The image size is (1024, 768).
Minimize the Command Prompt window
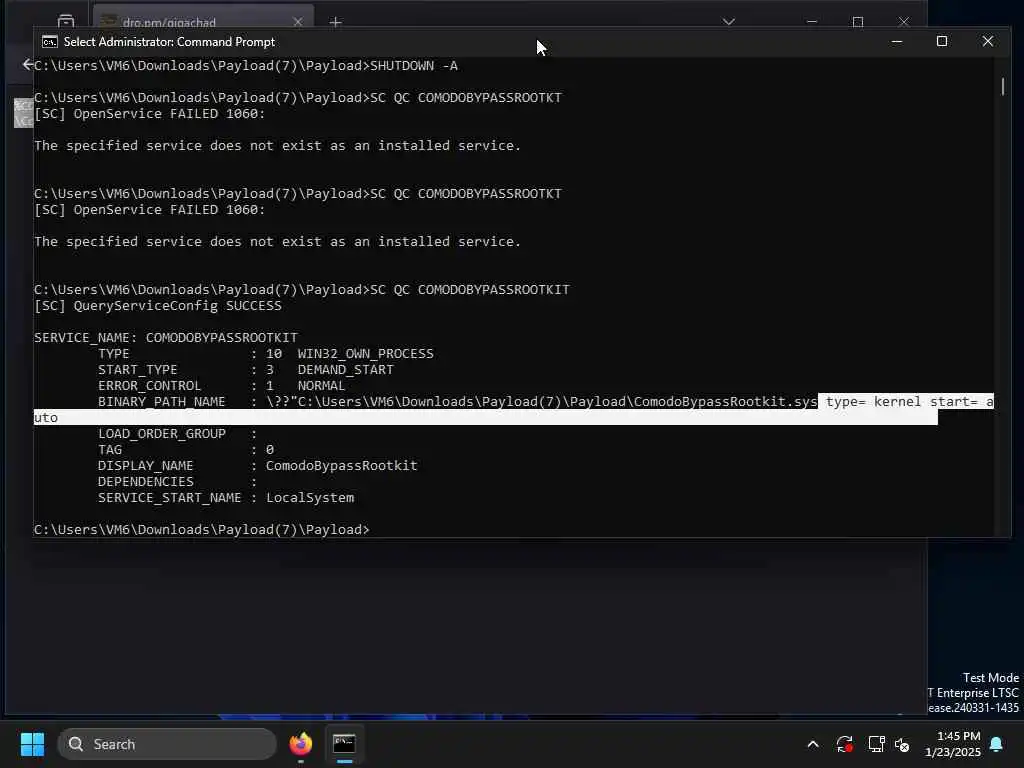pyautogui.click(x=897, y=41)
